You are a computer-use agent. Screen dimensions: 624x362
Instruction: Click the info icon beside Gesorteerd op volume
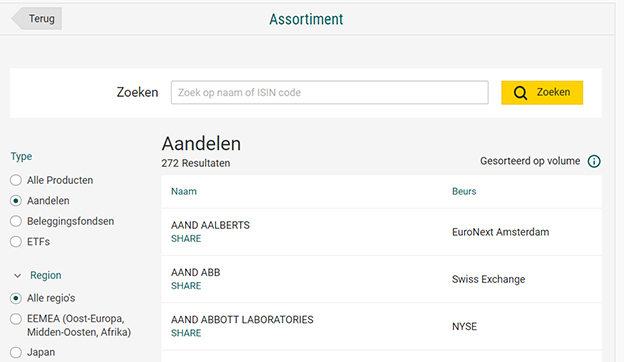point(594,162)
